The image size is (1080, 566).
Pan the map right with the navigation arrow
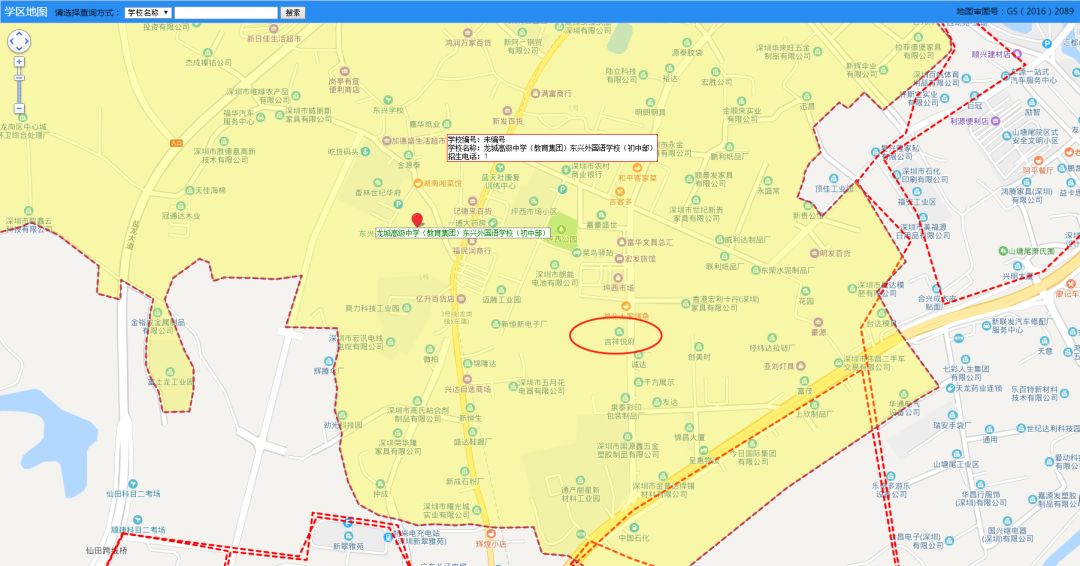click(x=26, y=41)
